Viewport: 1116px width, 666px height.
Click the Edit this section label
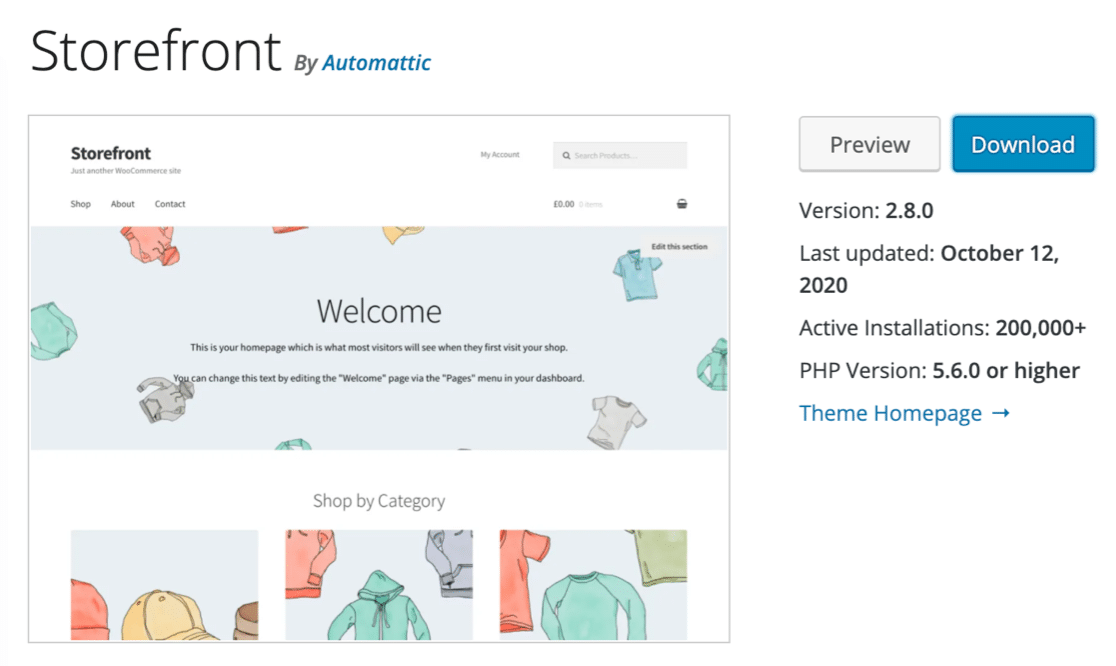pos(679,246)
